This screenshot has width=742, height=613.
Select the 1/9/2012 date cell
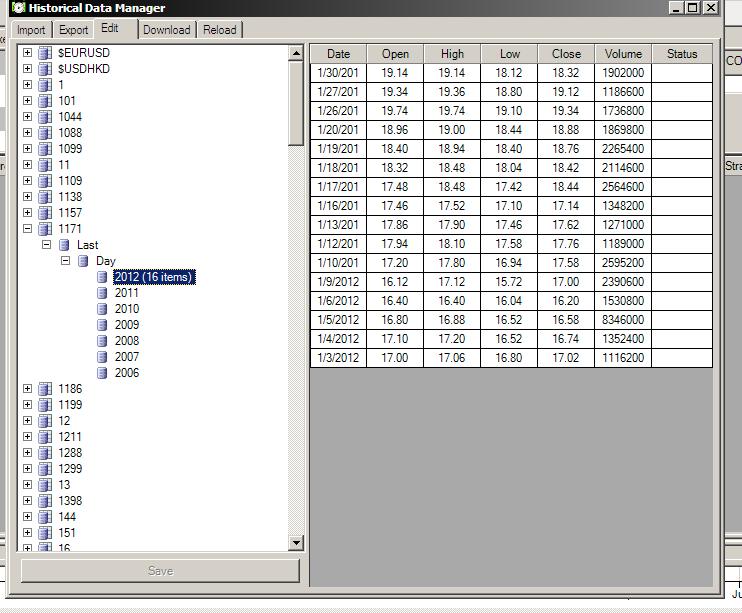[x=338, y=282]
